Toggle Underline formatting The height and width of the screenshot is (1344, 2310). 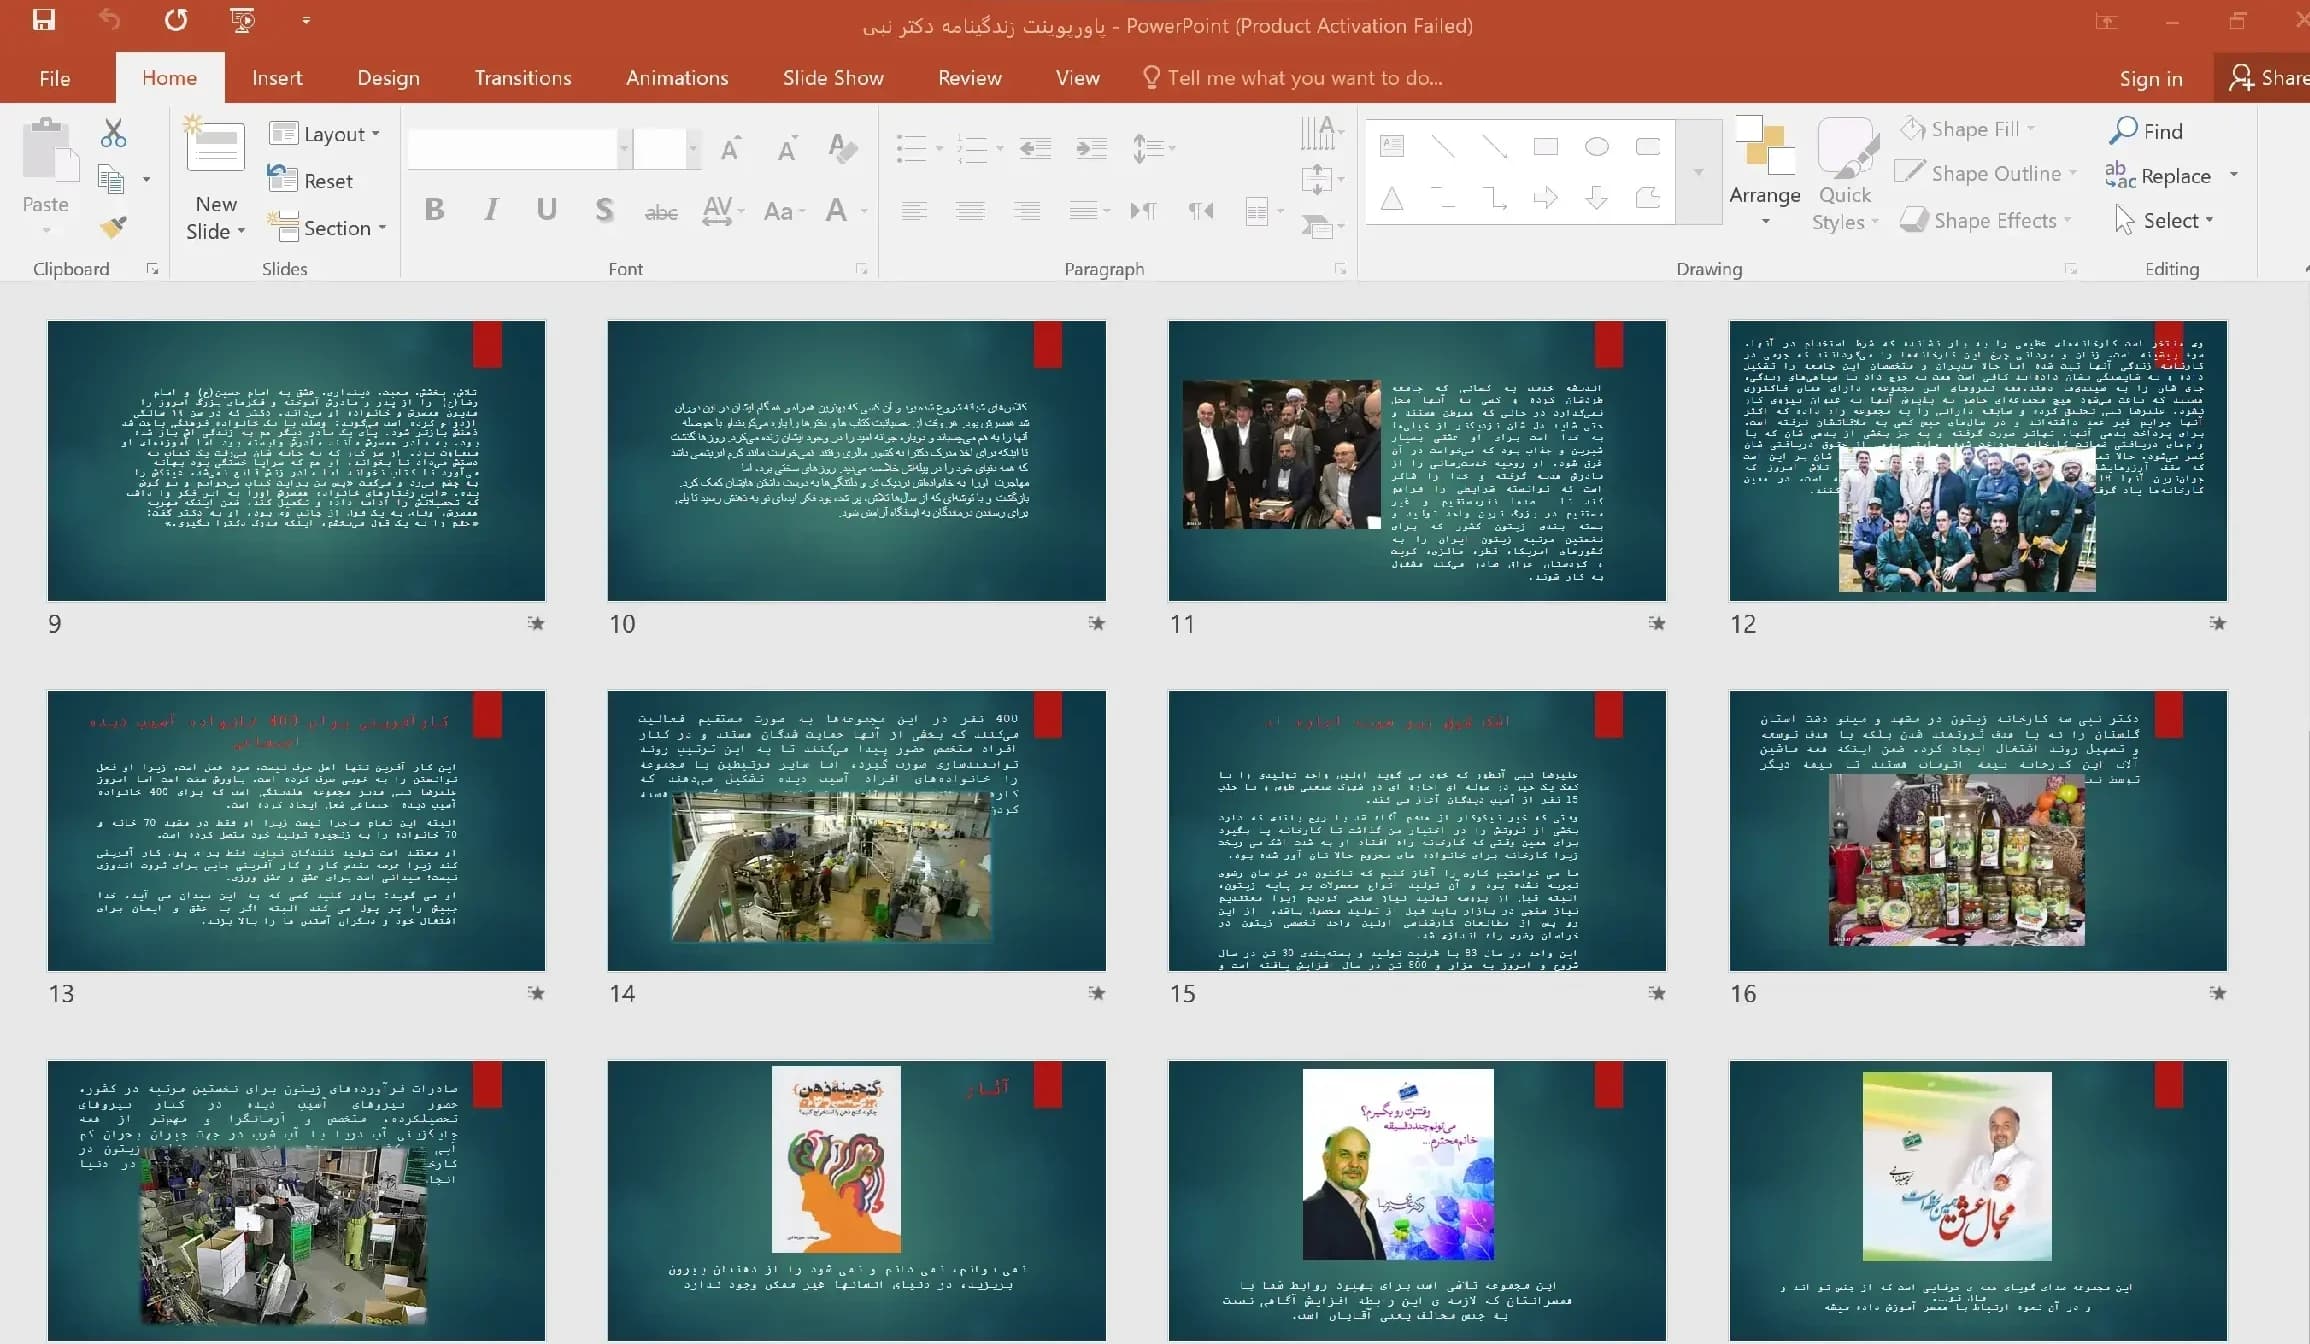tap(546, 209)
